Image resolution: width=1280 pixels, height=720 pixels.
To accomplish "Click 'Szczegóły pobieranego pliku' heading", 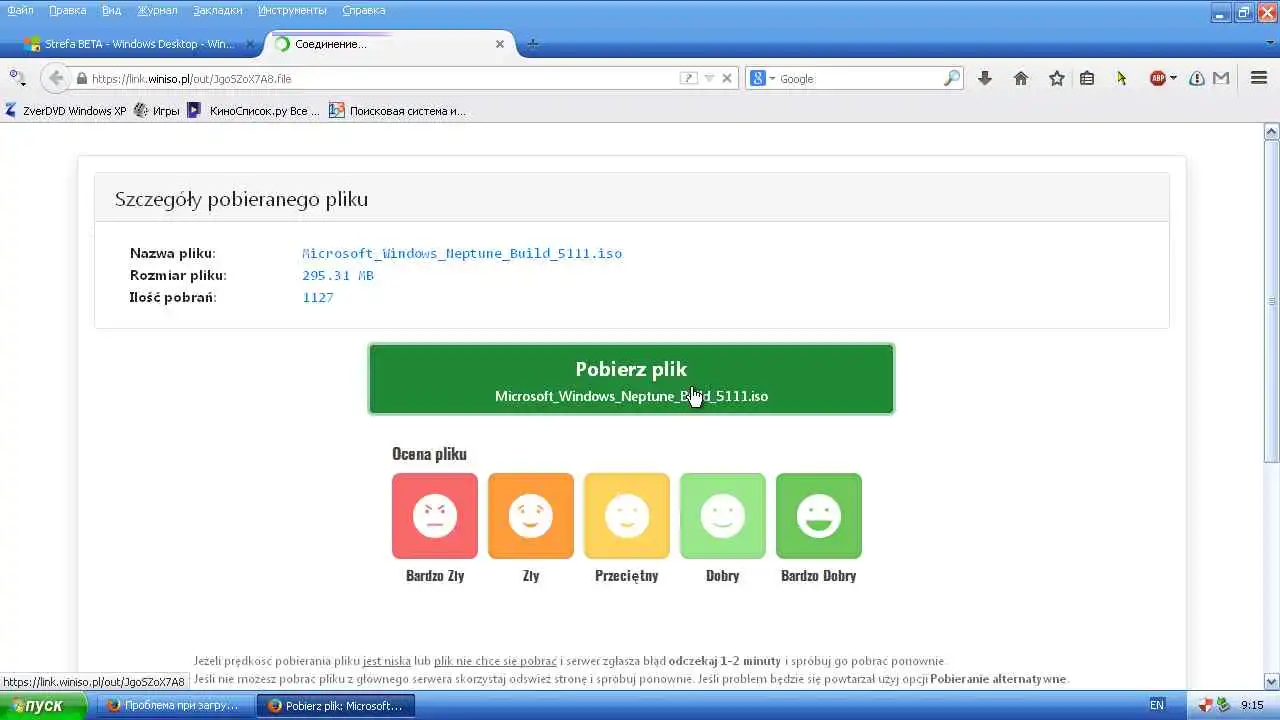I will pyautogui.click(x=241, y=199).
